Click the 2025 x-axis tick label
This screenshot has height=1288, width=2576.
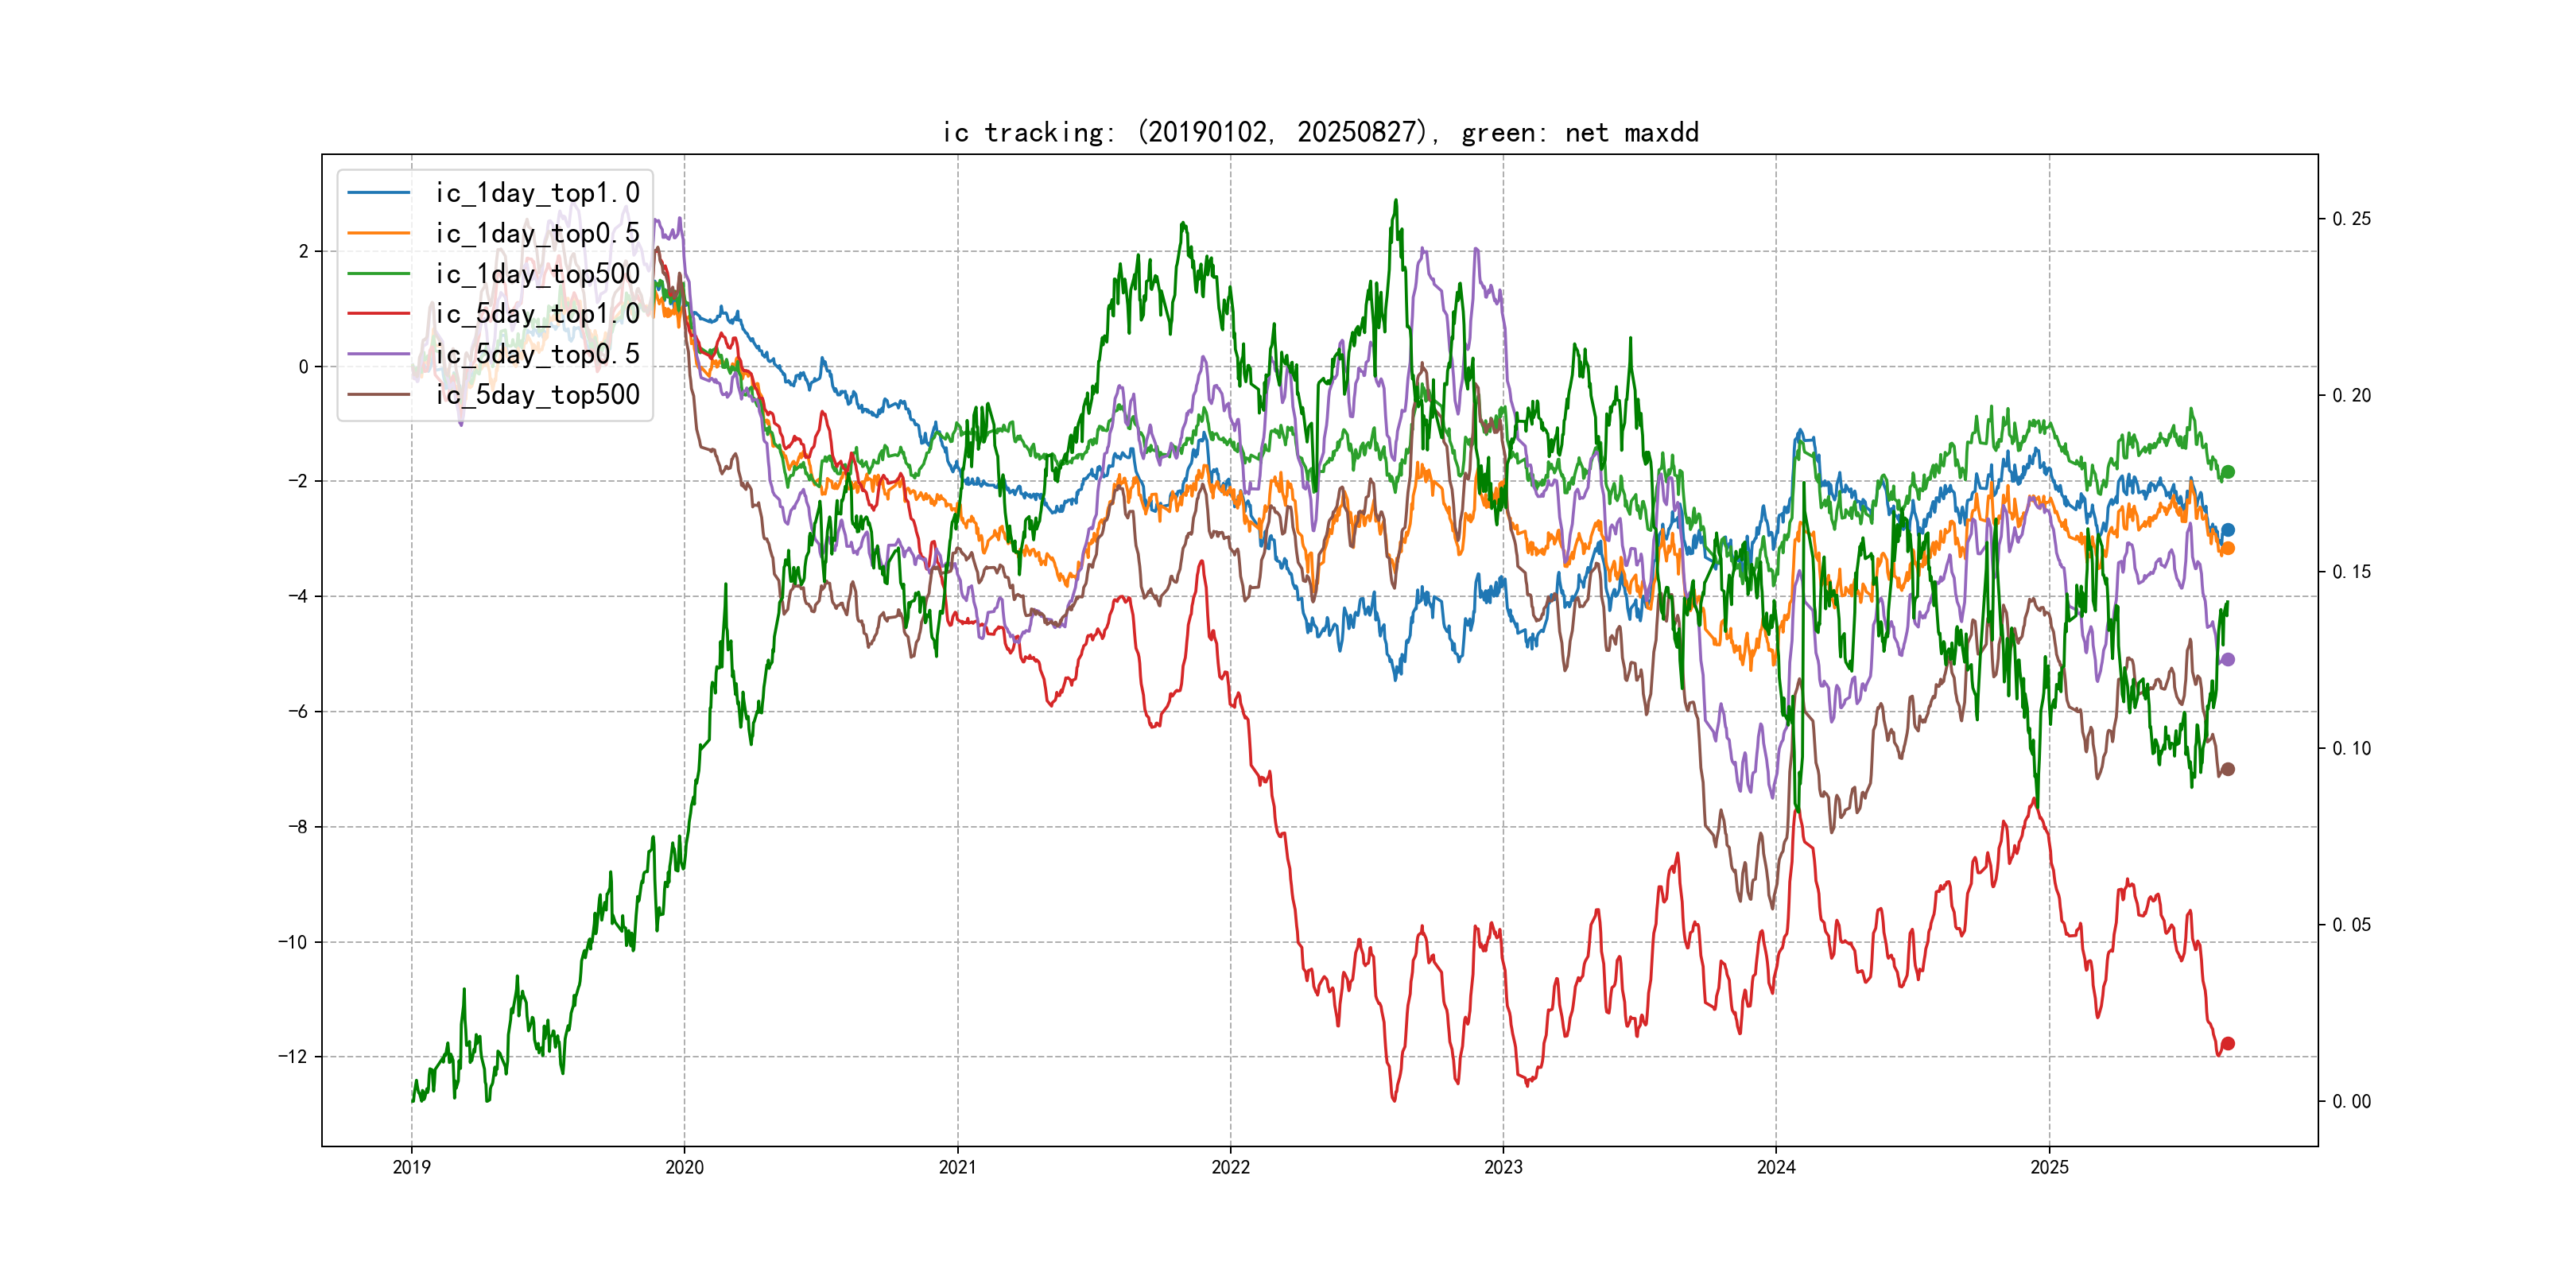tap(2049, 1167)
